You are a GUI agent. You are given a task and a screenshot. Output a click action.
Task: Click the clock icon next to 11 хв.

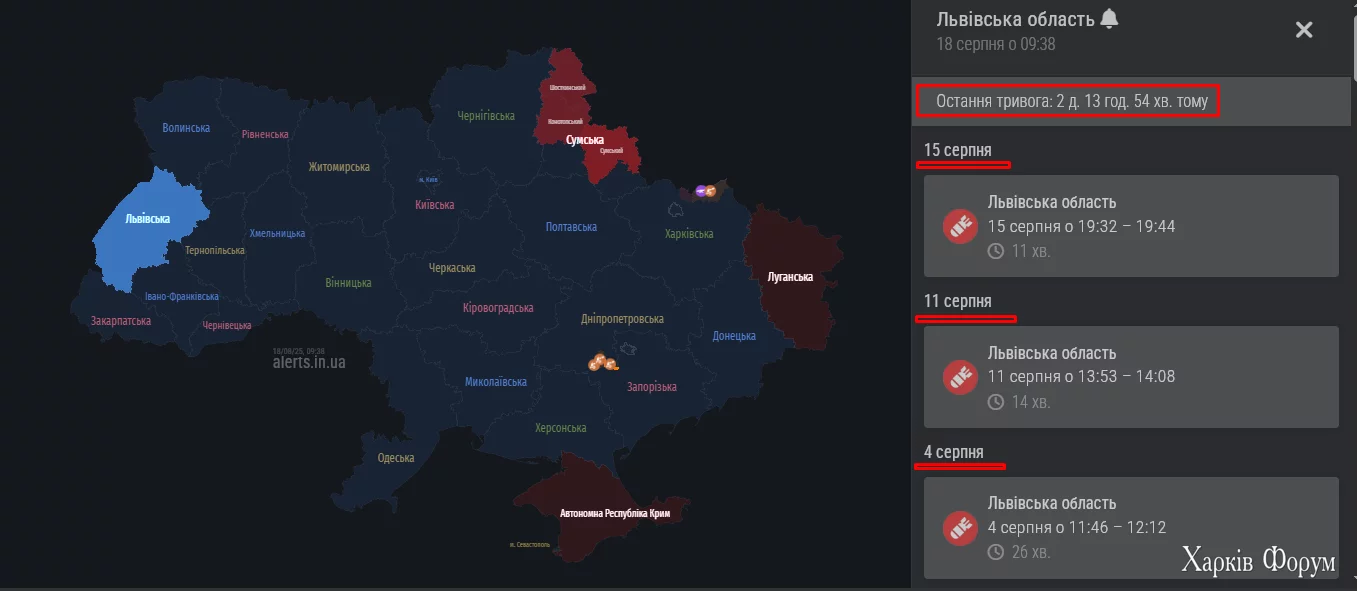[996, 251]
